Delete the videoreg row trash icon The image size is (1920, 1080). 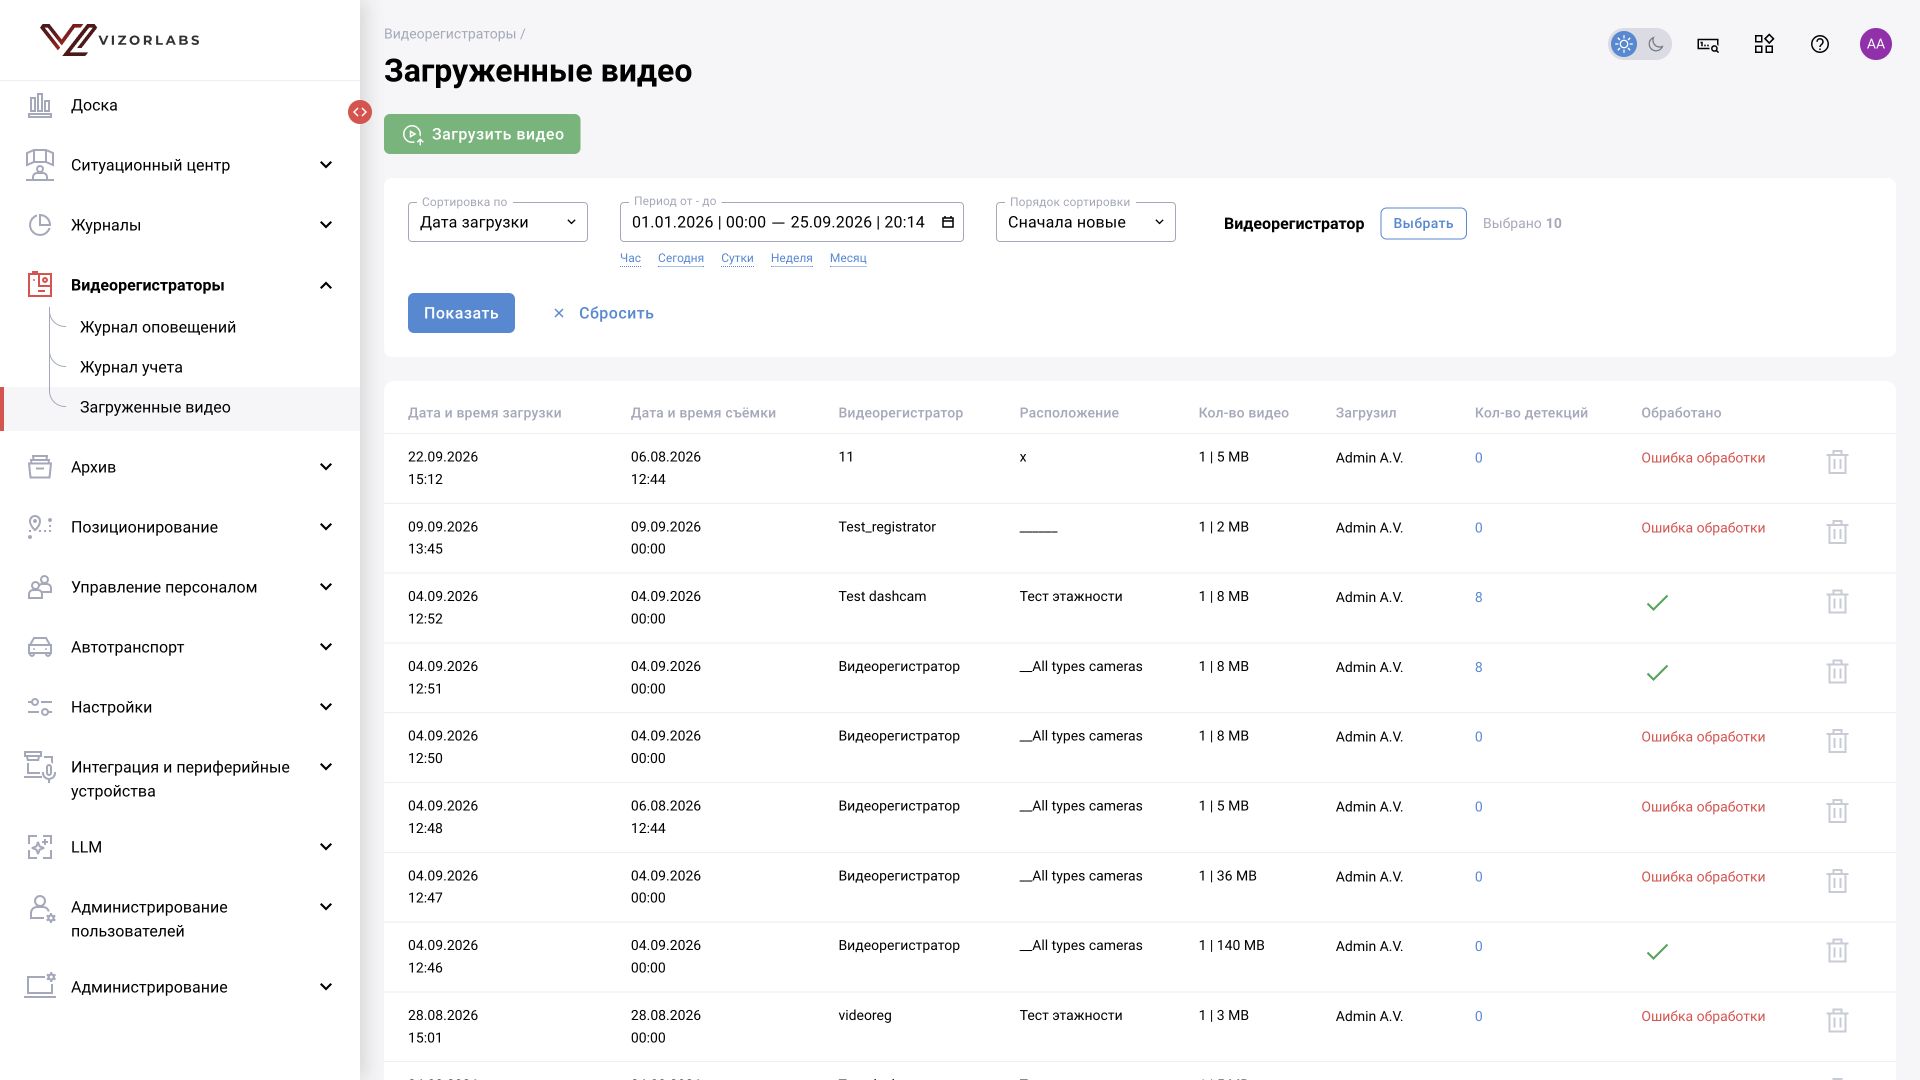[x=1837, y=1021]
